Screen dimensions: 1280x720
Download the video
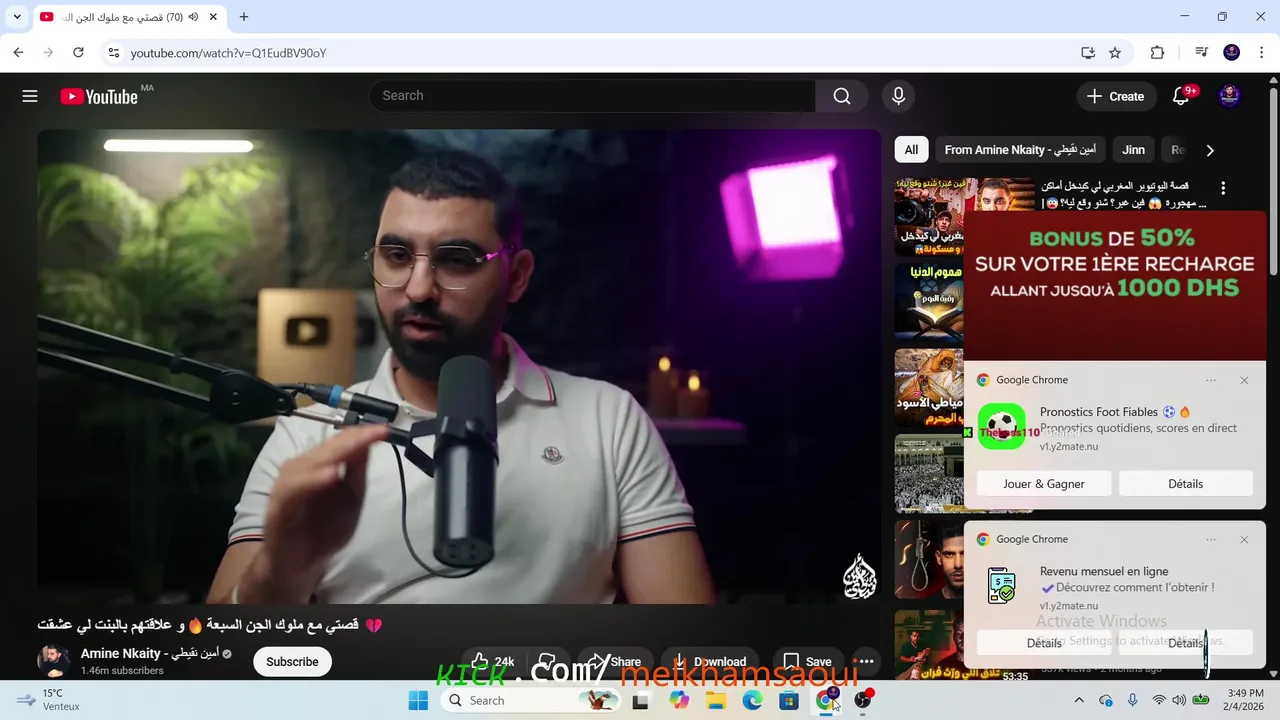710,662
